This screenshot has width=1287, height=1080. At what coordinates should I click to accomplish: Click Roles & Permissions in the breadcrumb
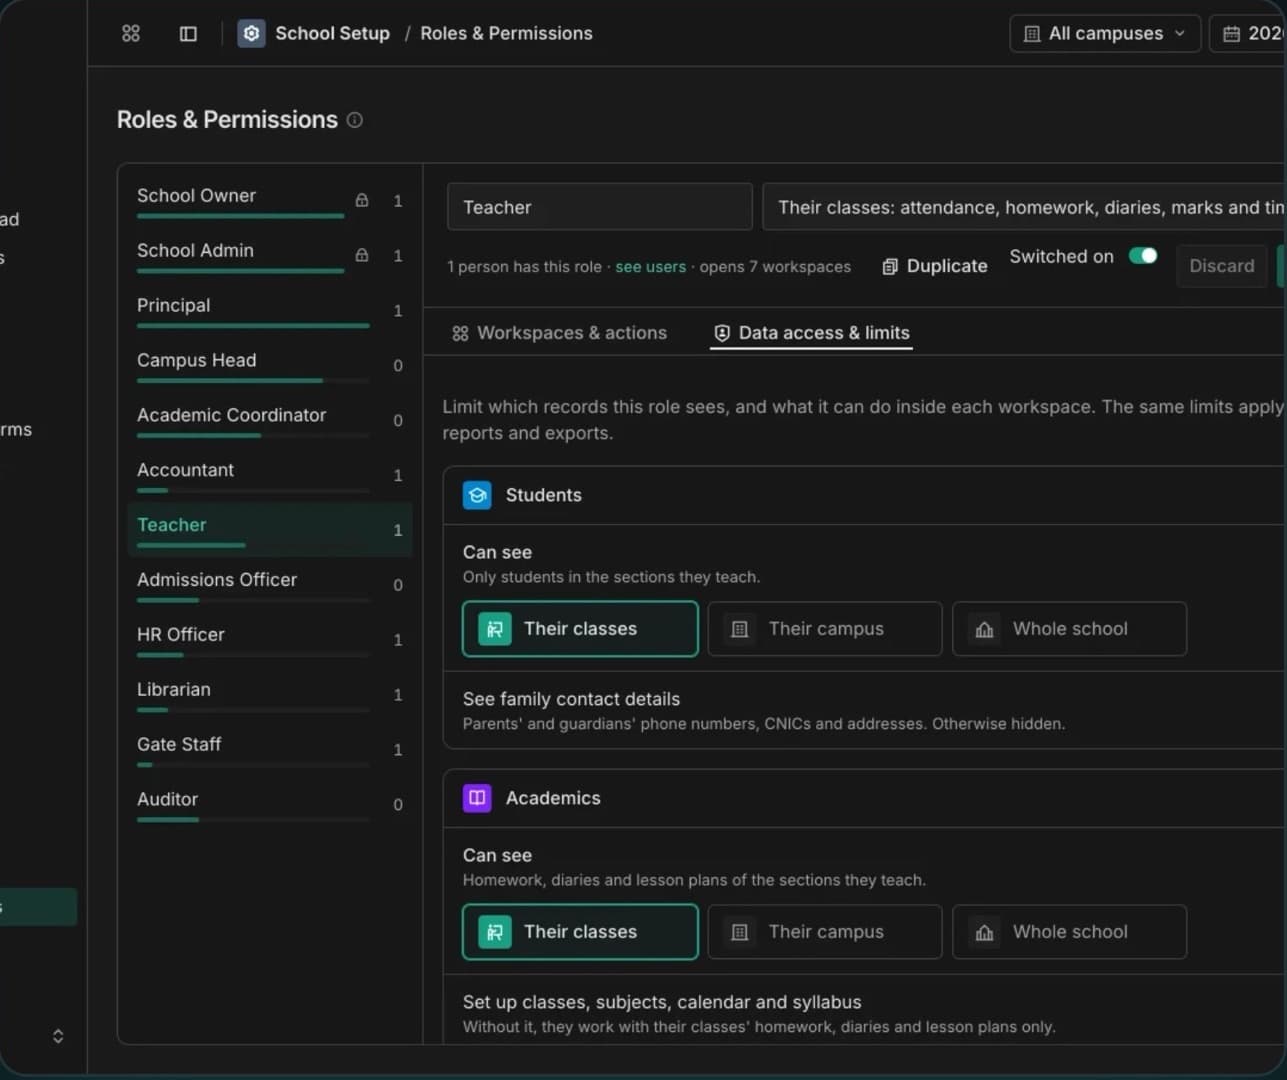[506, 33]
